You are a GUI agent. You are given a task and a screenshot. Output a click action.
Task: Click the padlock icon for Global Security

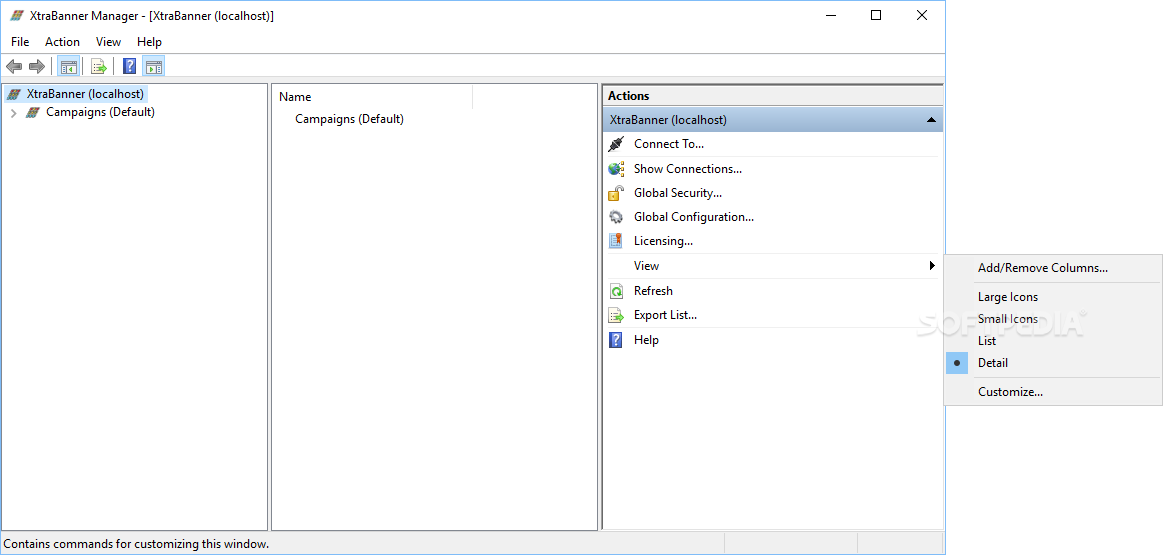616,193
